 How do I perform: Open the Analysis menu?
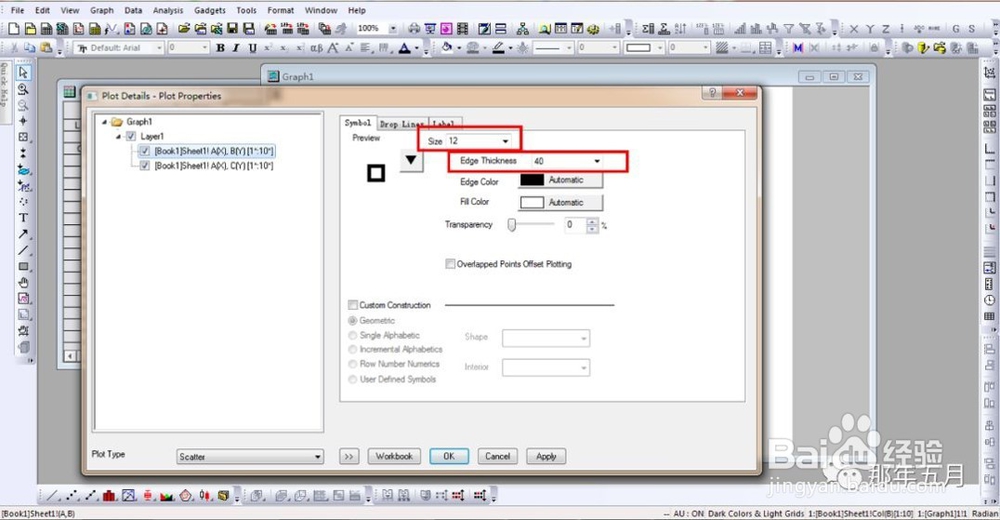coord(168,10)
